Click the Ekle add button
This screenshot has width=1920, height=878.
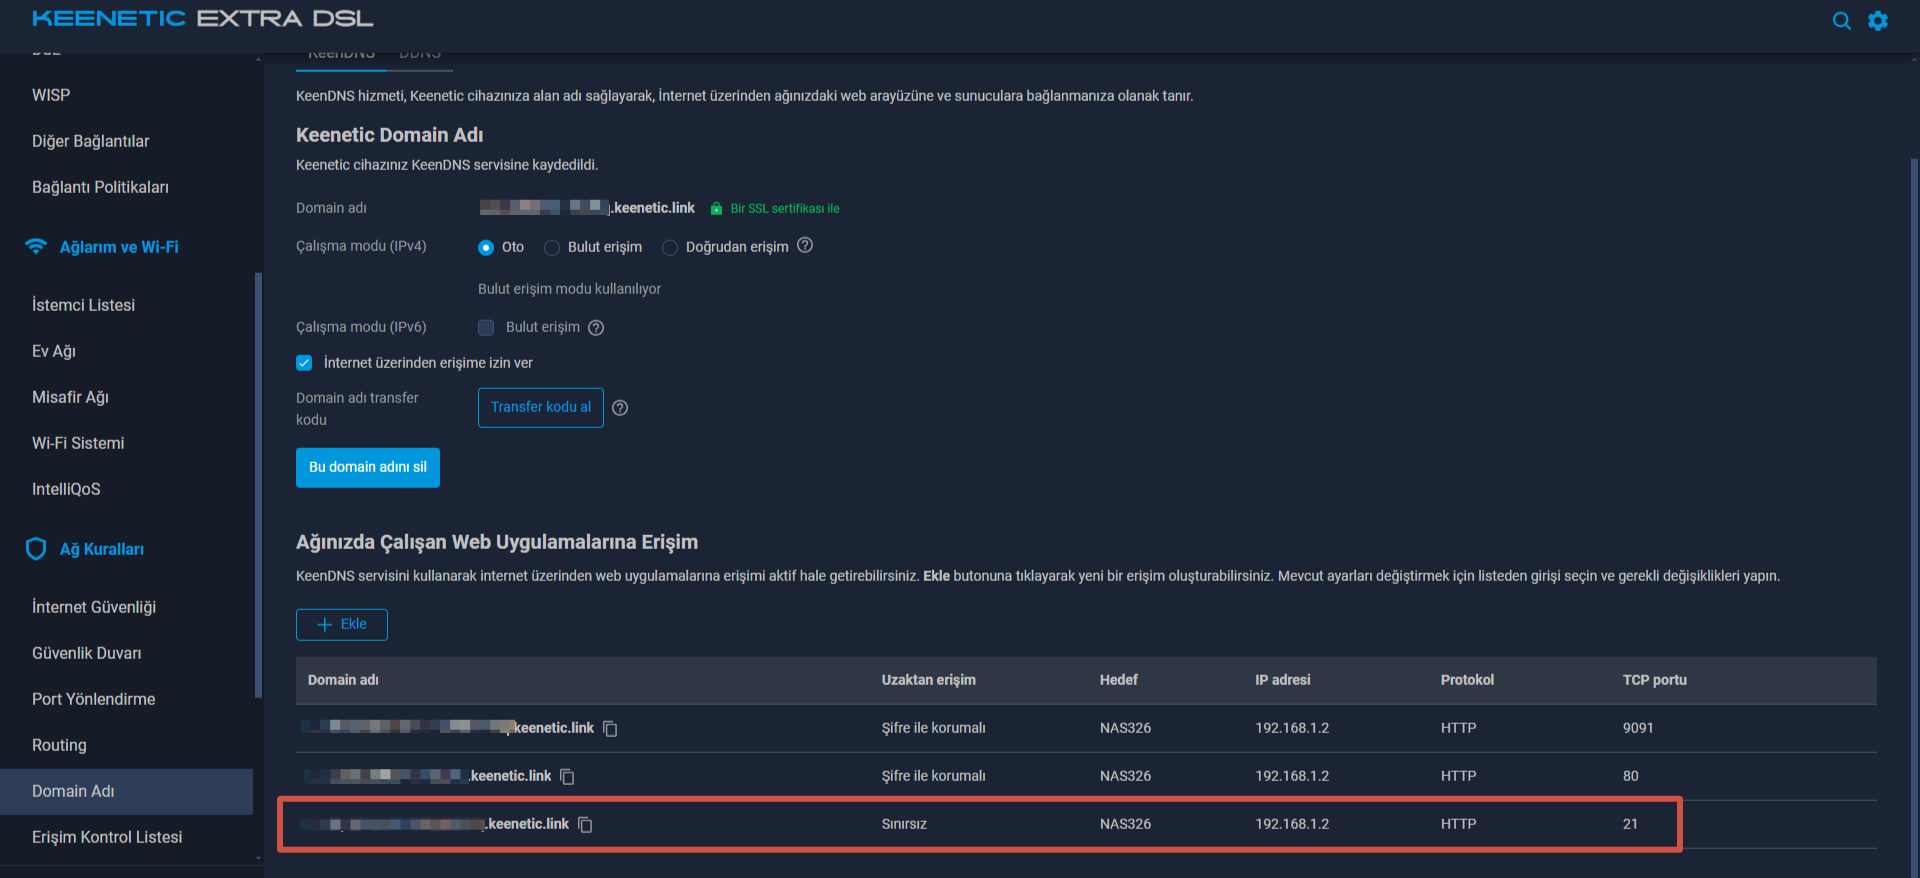pyautogui.click(x=342, y=624)
